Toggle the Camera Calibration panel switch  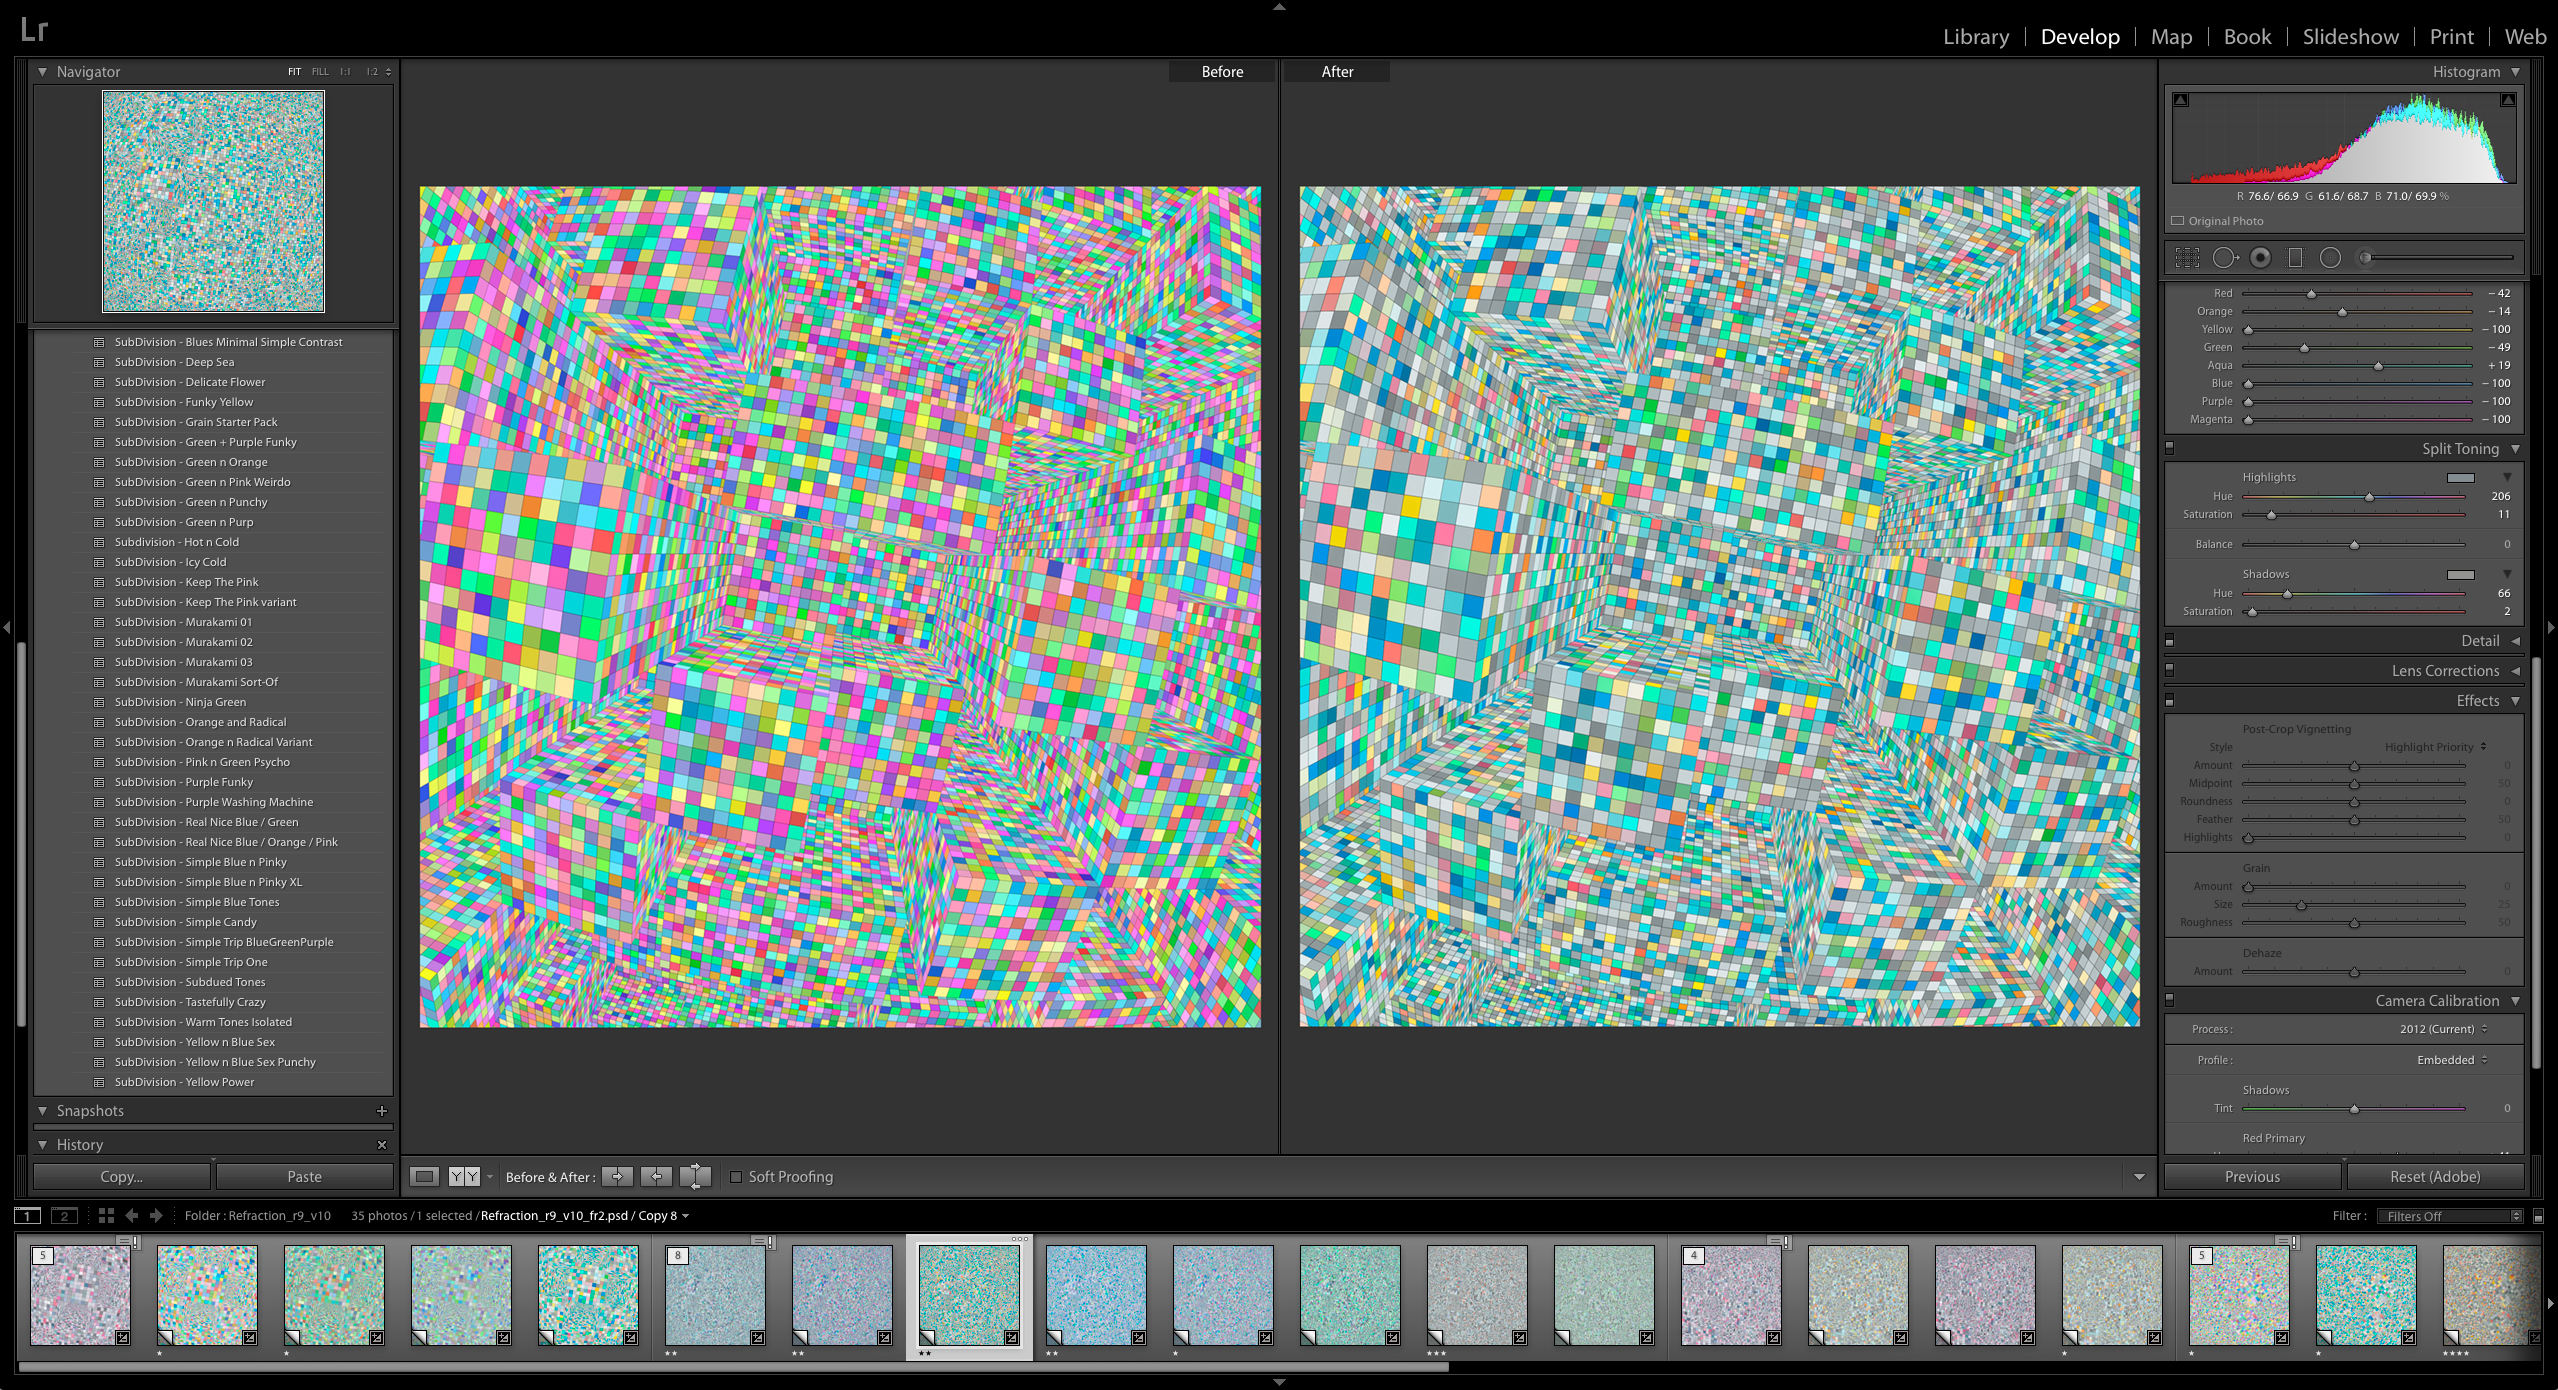pyautogui.click(x=2169, y=1001)
